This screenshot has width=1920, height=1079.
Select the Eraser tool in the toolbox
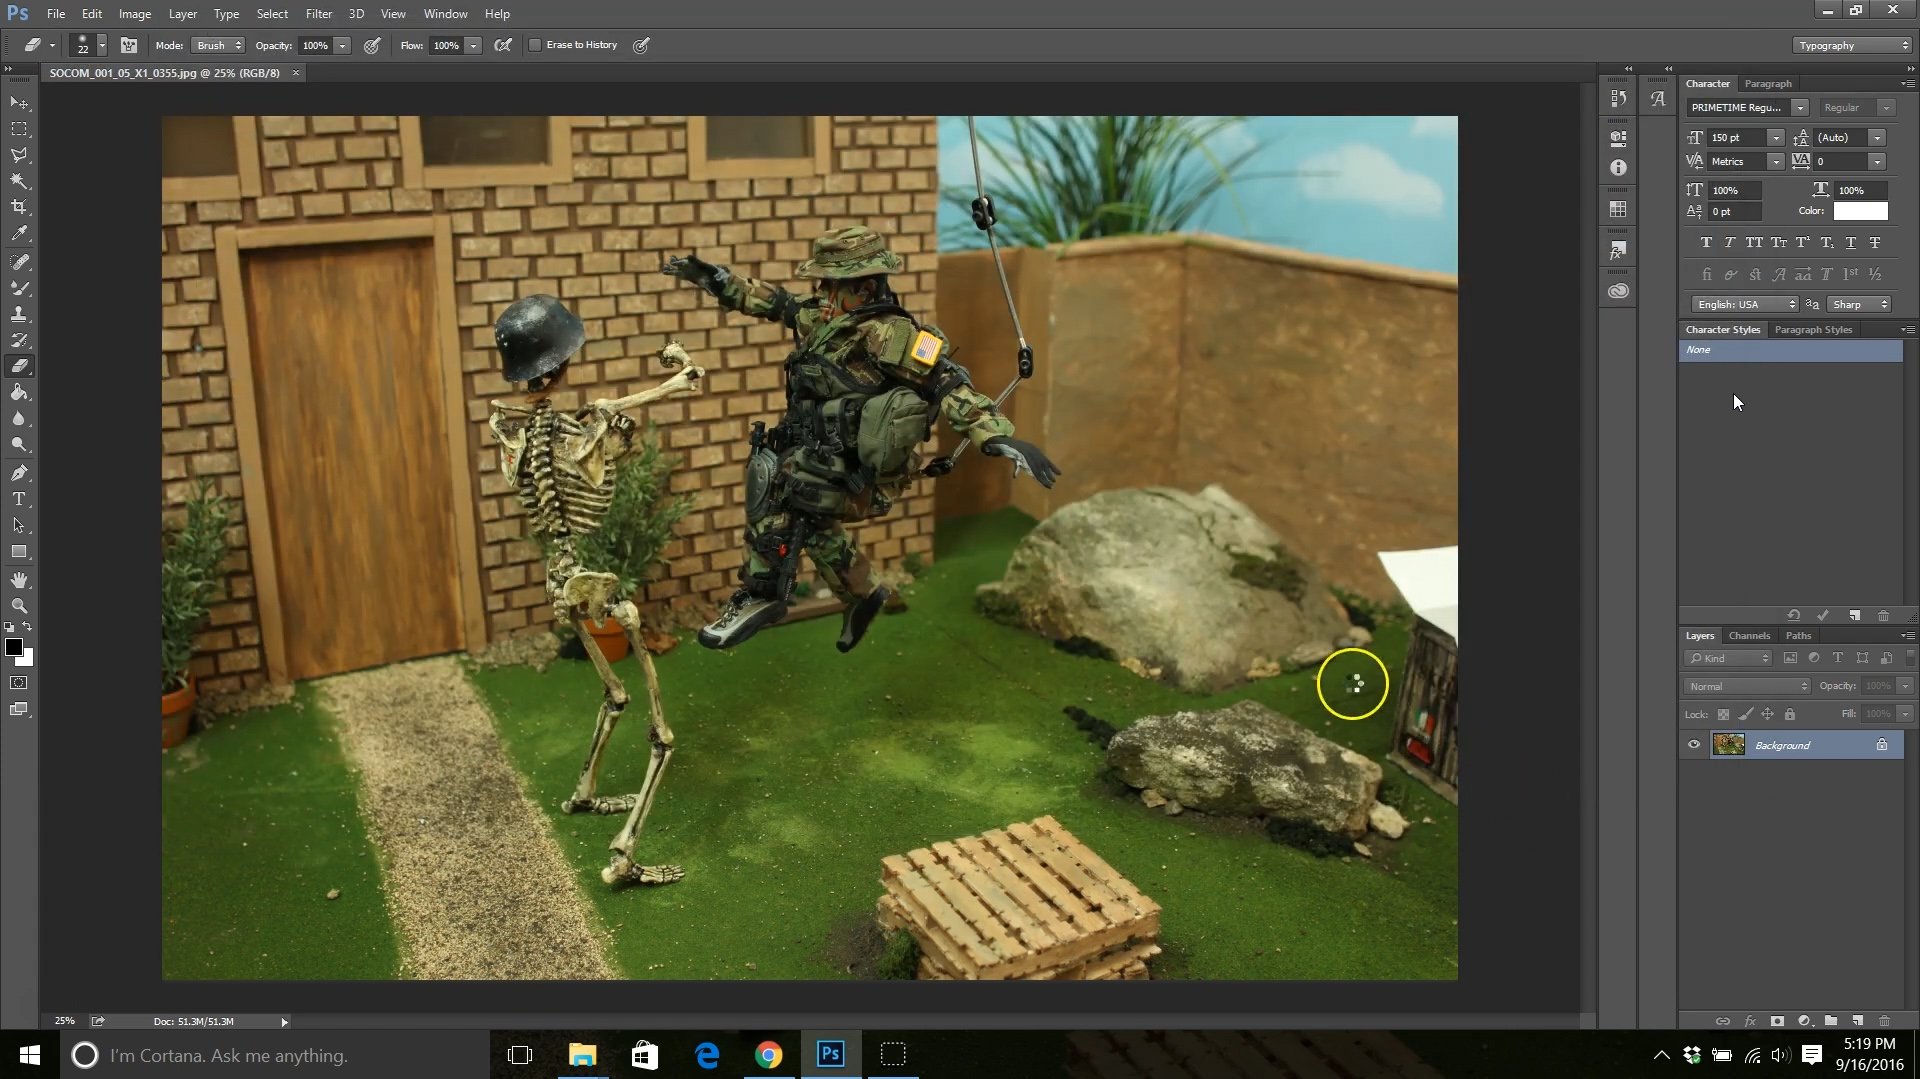[x=19, y=366]
